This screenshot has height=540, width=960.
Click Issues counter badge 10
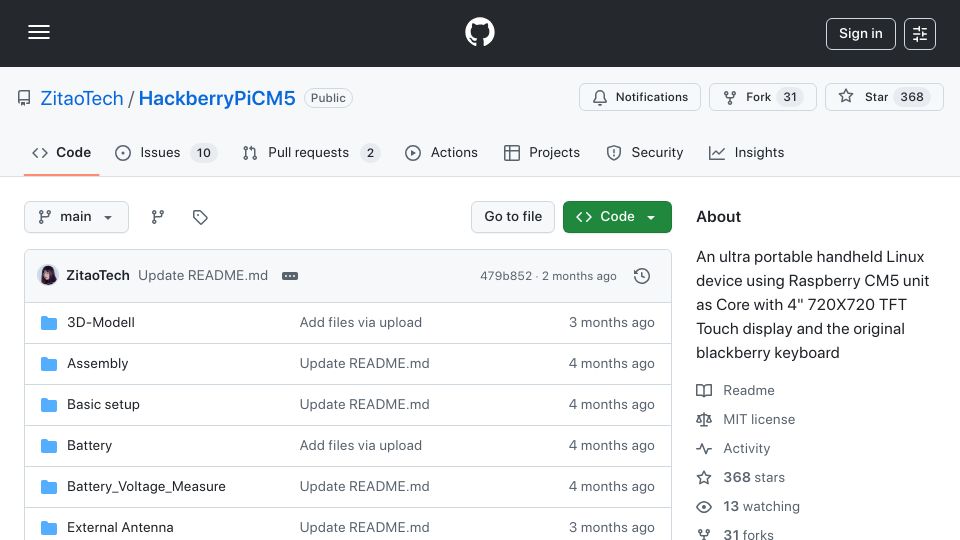tap(203, 153)
